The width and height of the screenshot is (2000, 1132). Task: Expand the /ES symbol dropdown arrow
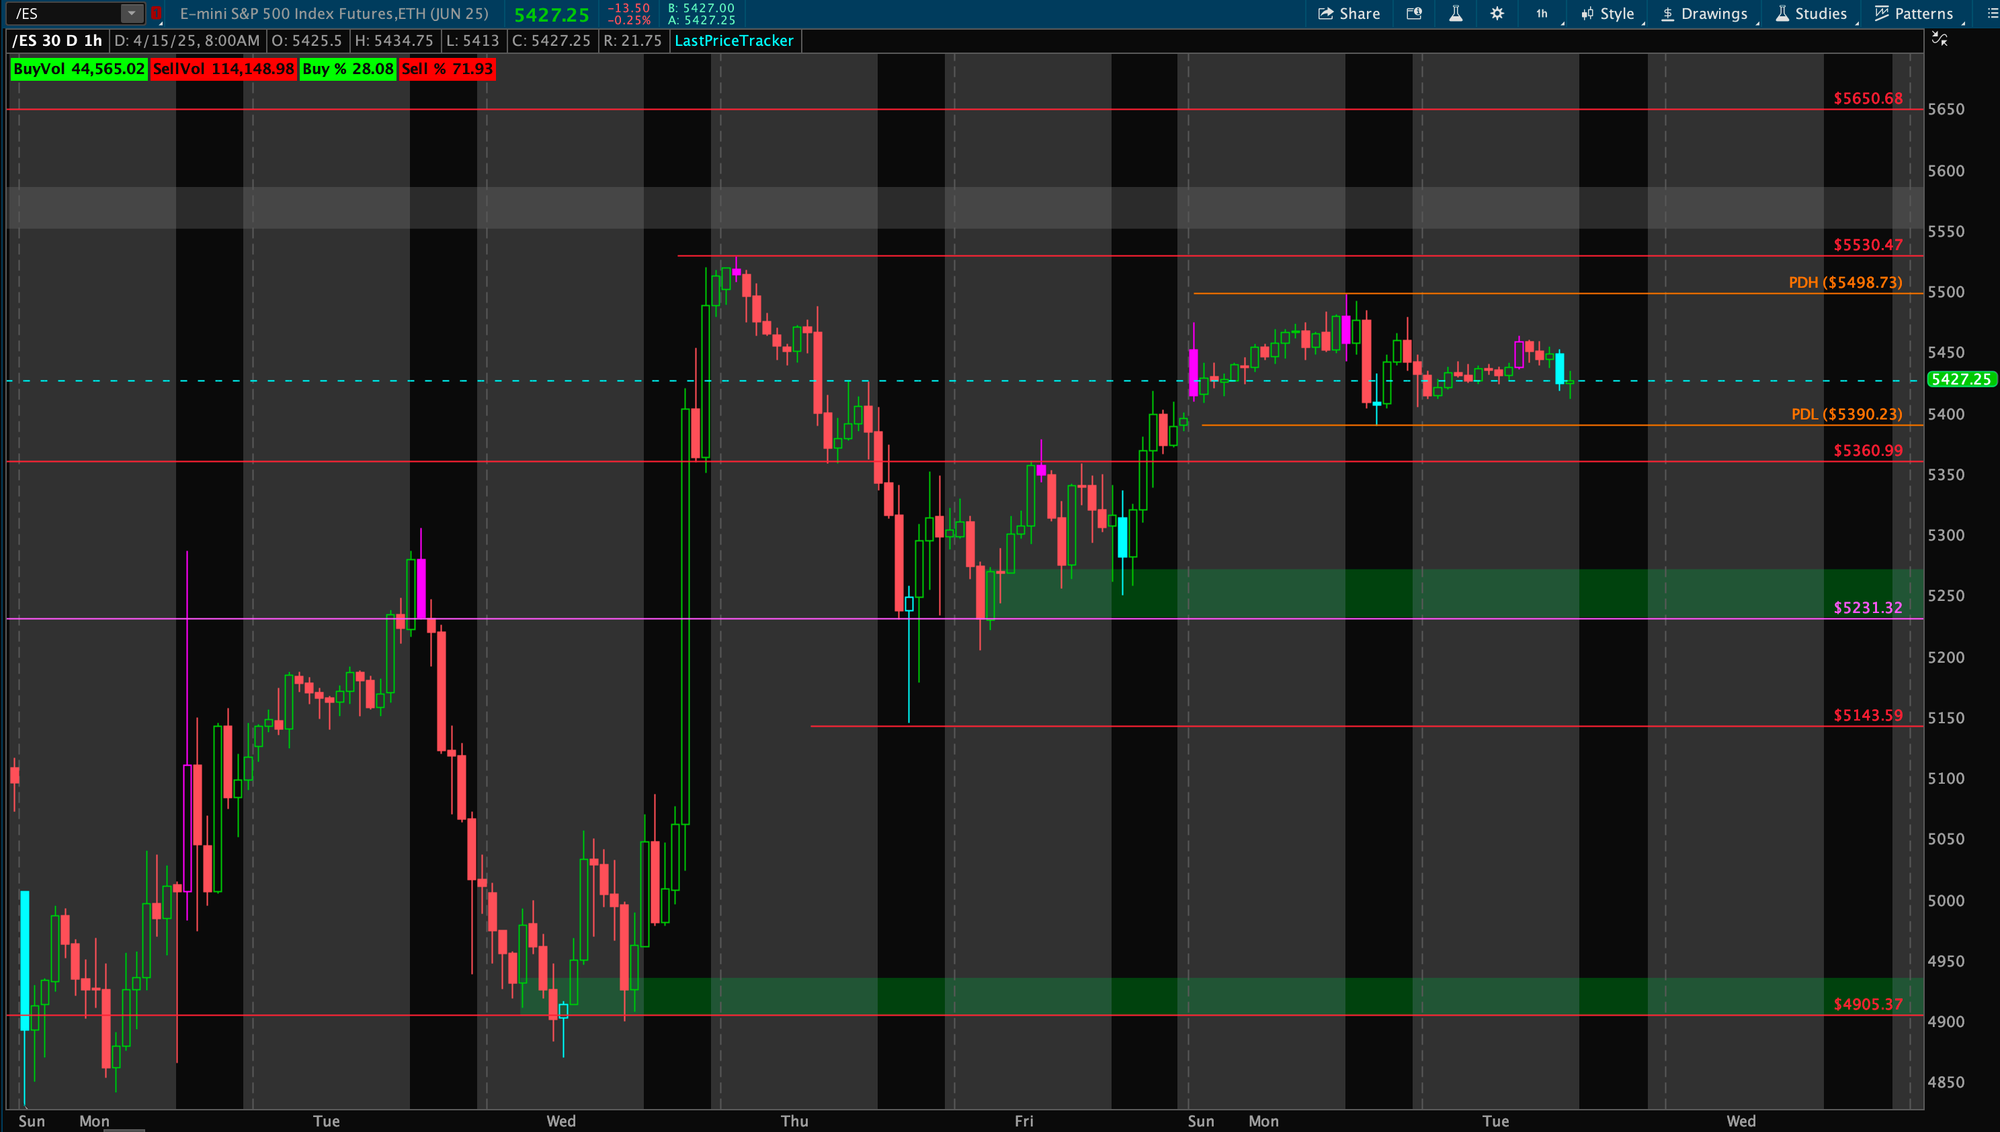coord(131,13)
